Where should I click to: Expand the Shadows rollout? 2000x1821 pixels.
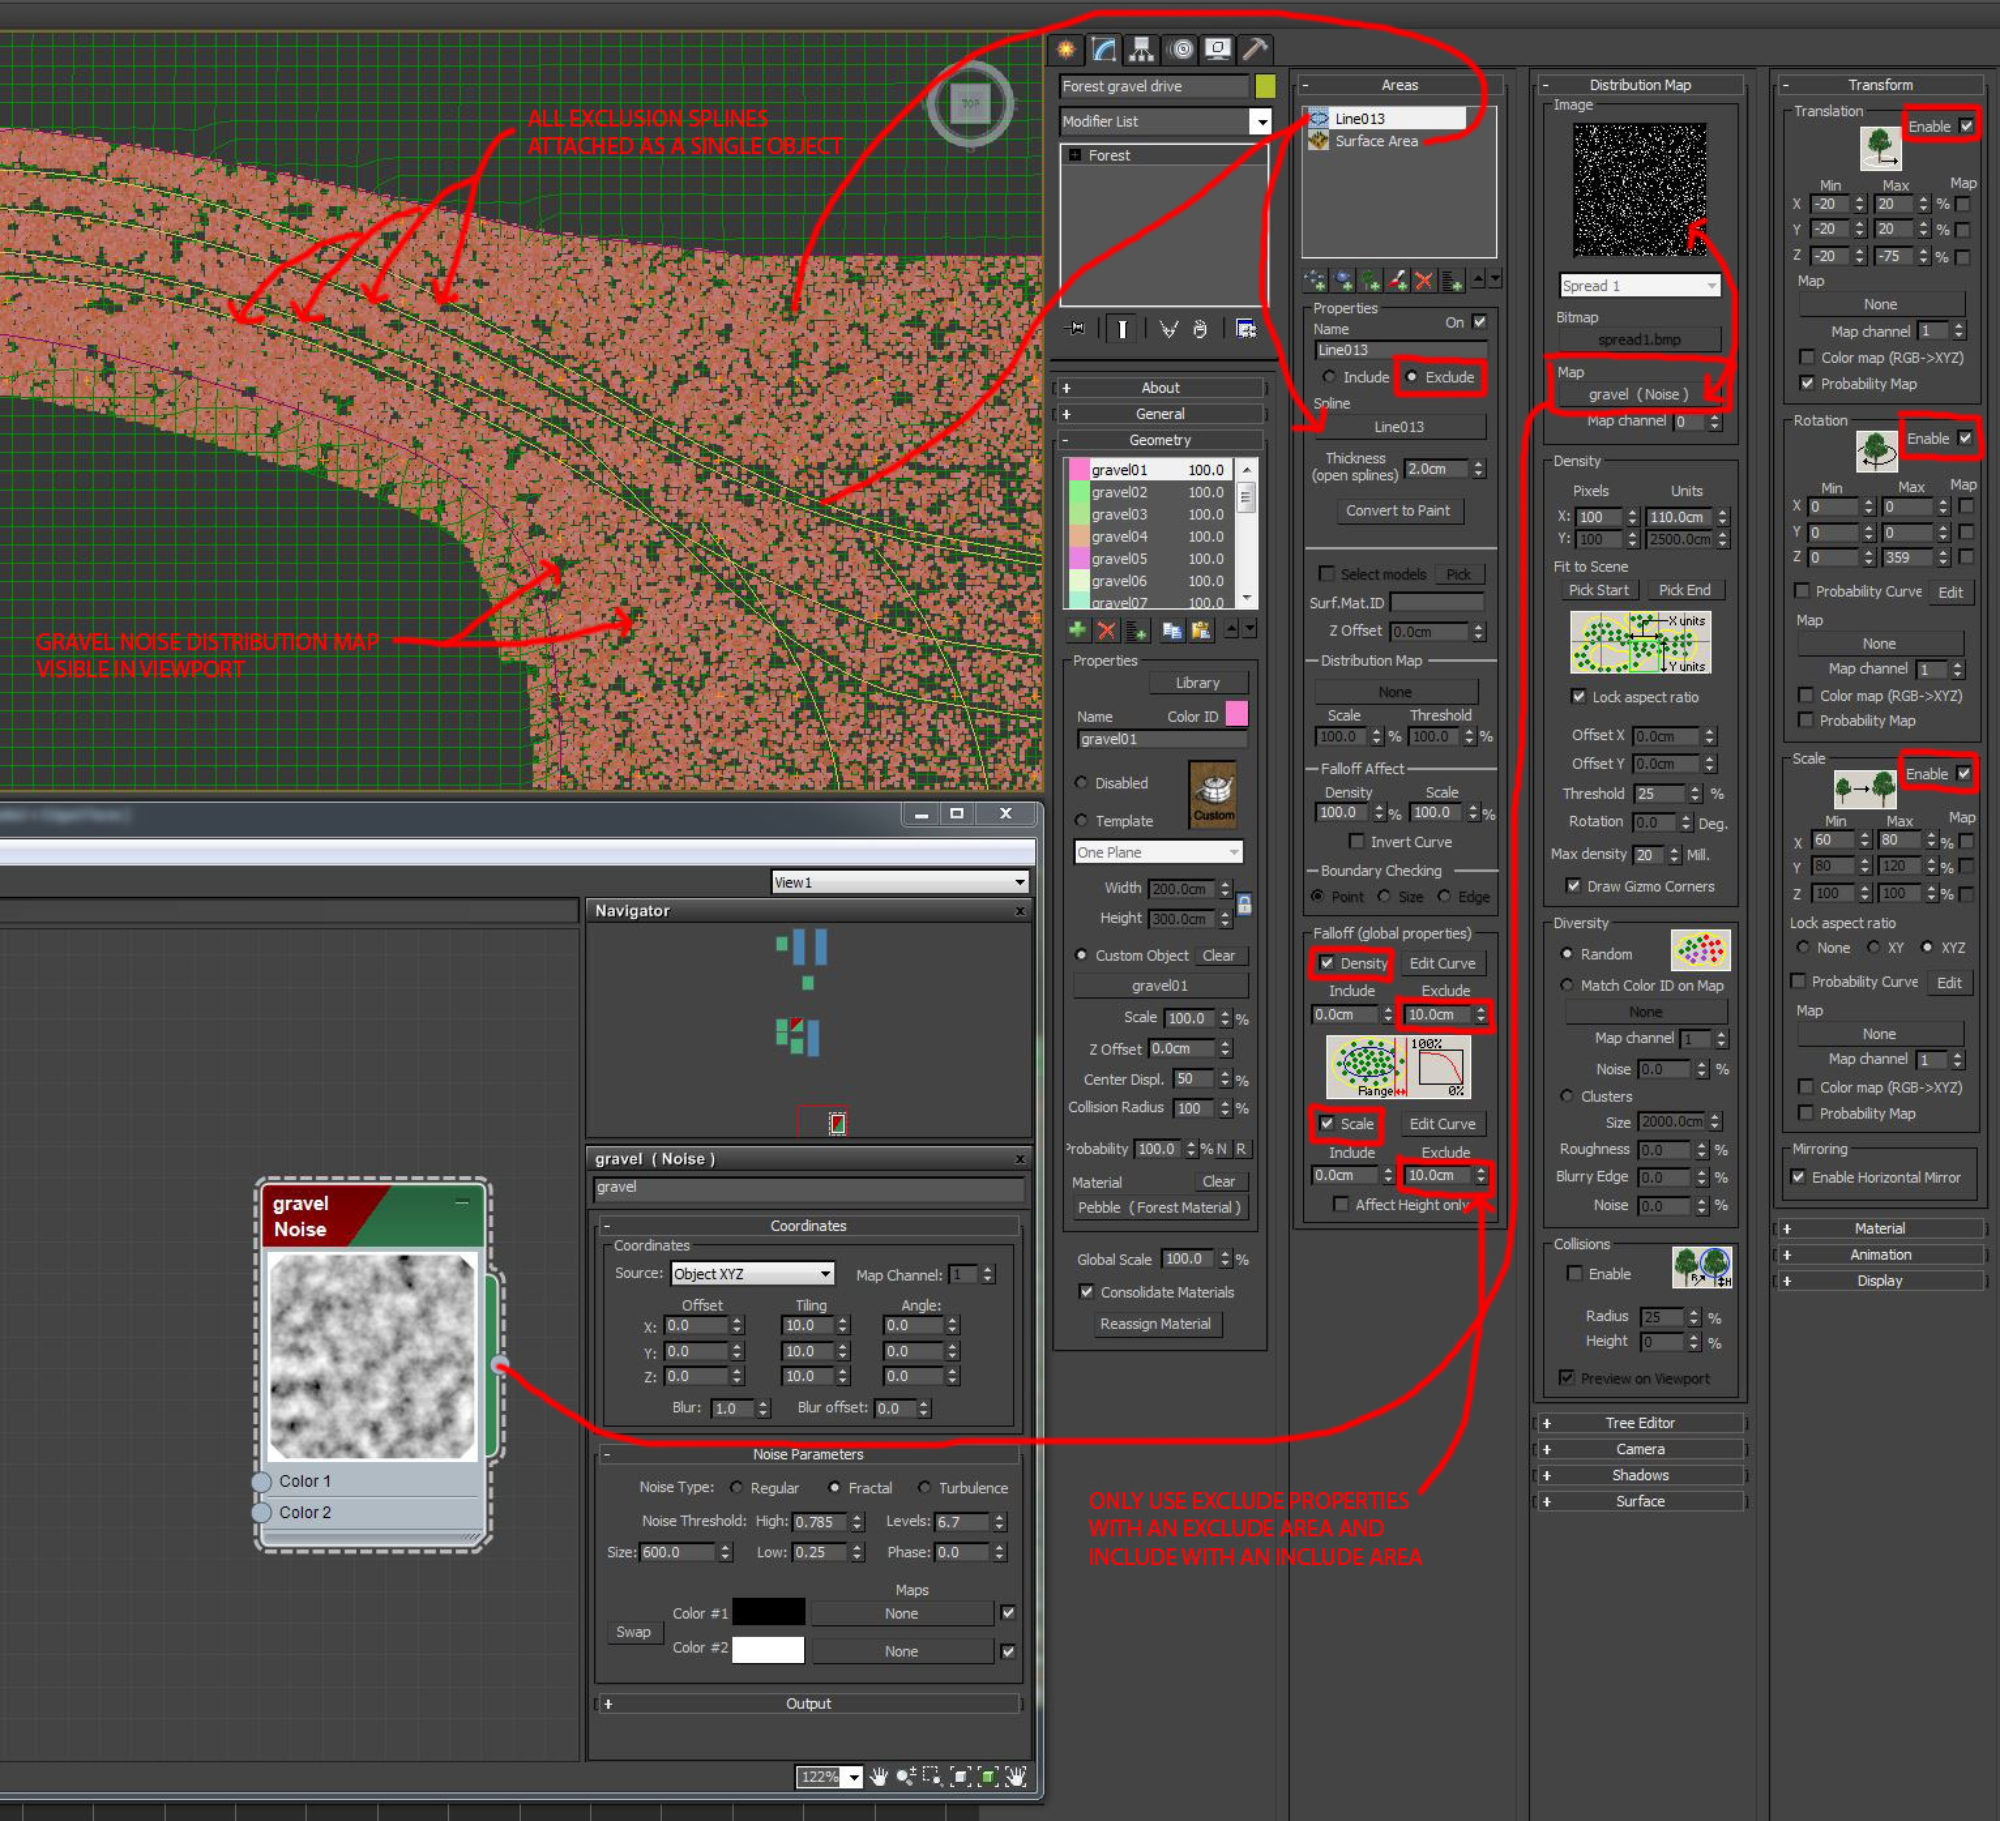click(1640, 1475)
